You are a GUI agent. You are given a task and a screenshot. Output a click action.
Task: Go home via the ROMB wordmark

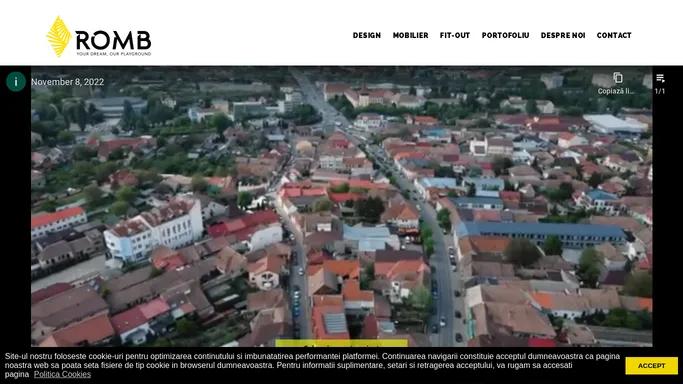[114, 40]
